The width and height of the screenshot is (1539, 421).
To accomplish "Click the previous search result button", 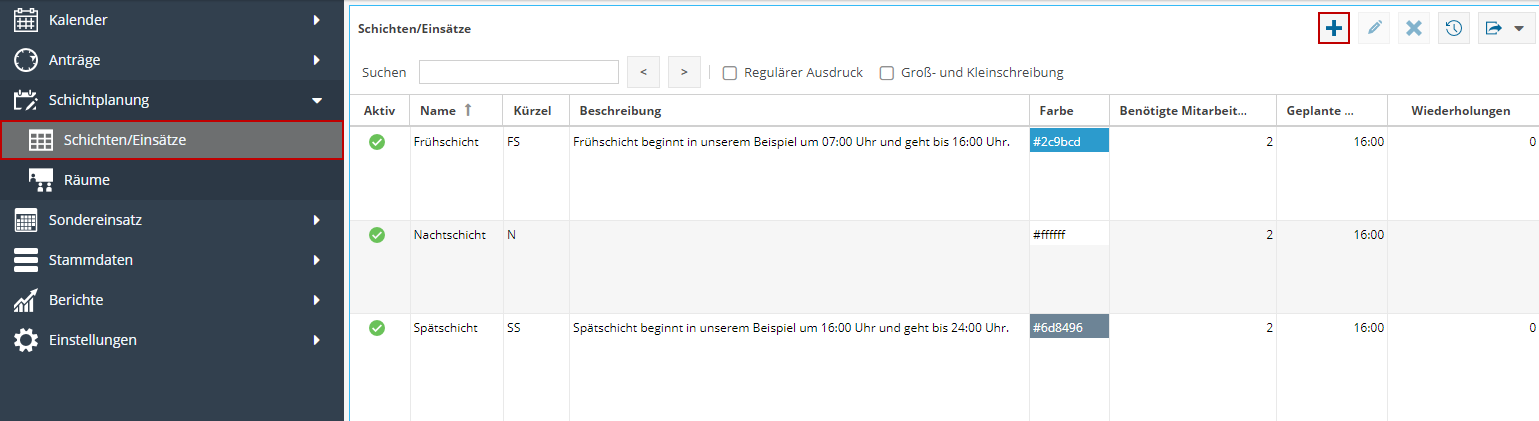I will (x=643, y=72).
